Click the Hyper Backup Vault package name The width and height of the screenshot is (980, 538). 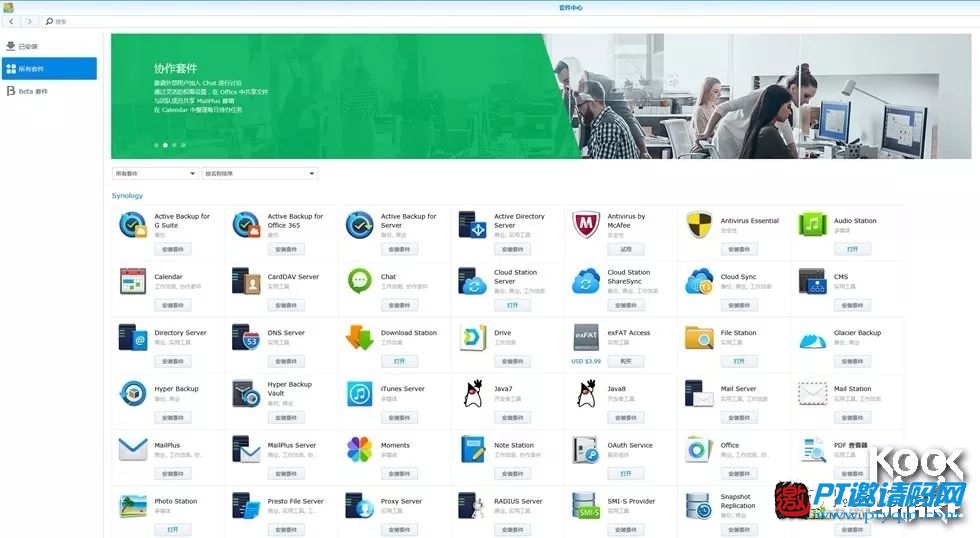click(289, 389)
